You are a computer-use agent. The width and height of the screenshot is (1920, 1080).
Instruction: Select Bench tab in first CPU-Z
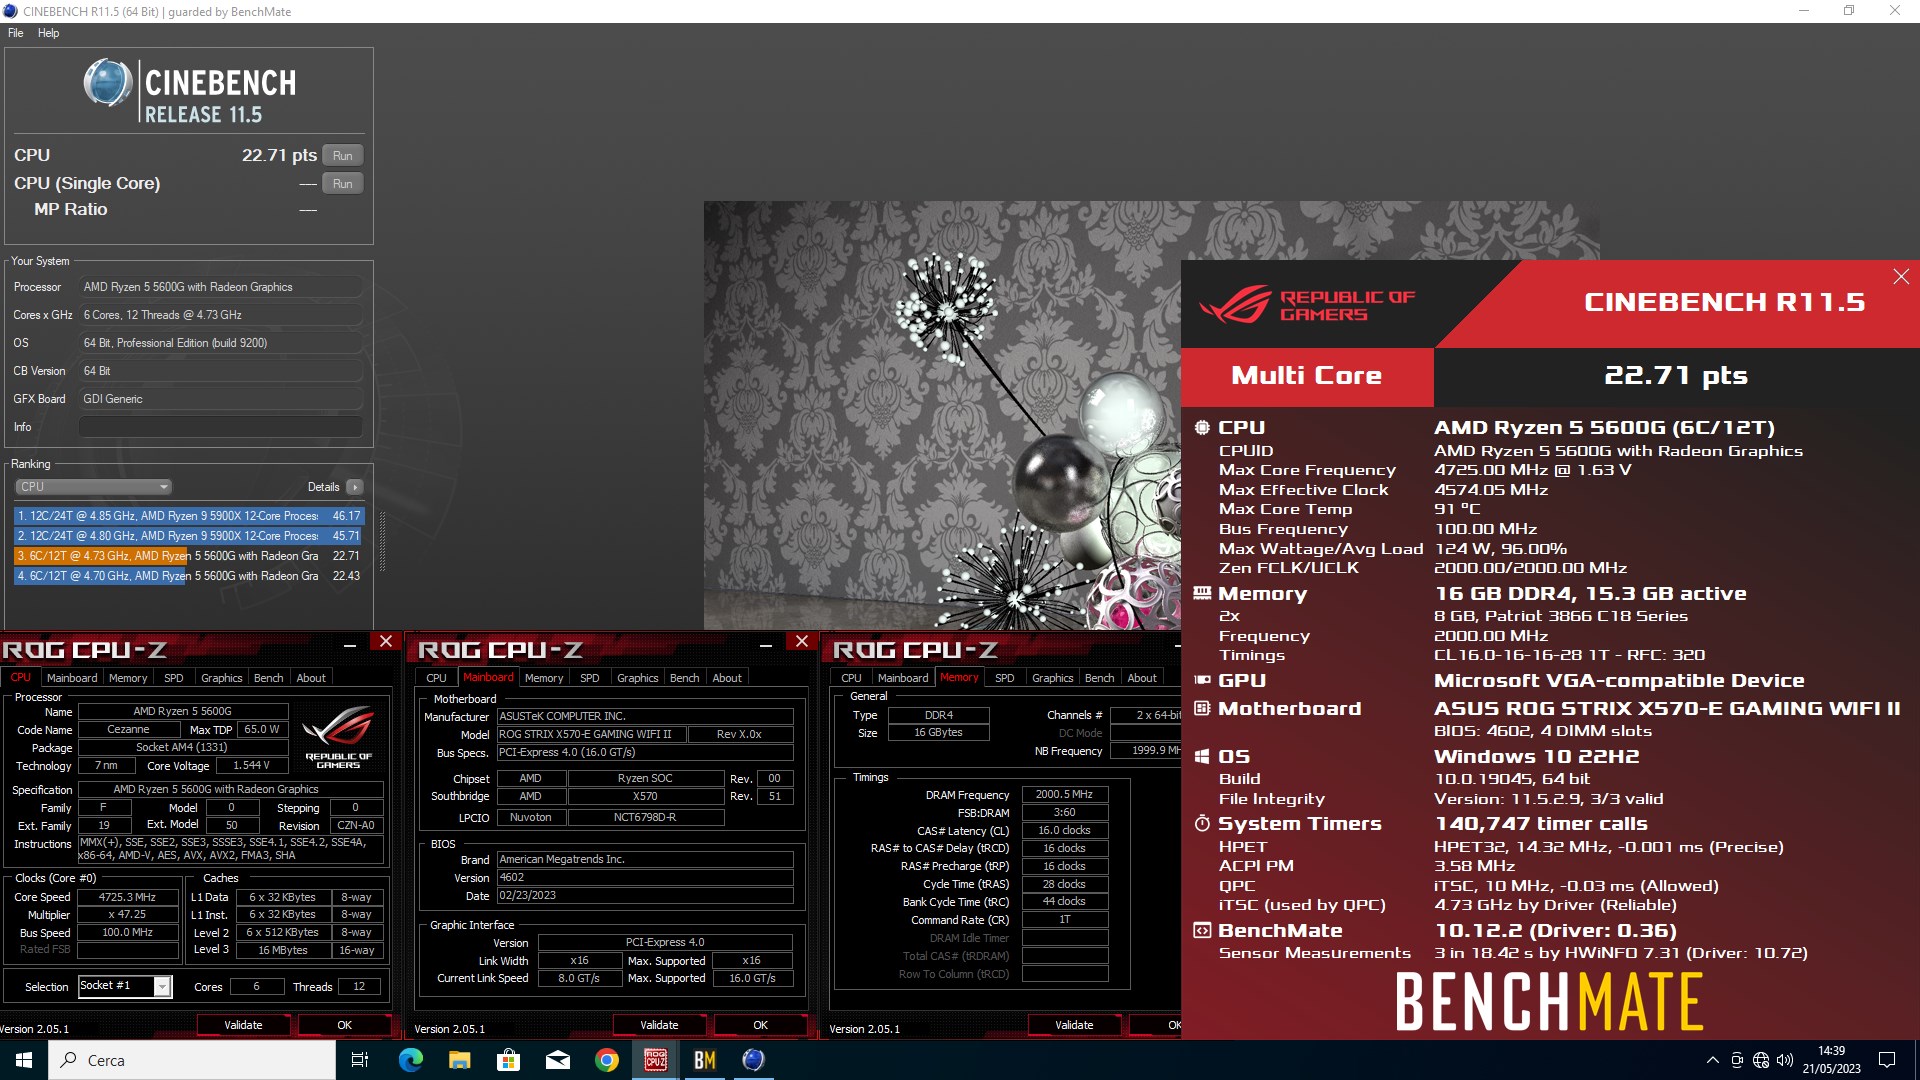click(268, 678)
